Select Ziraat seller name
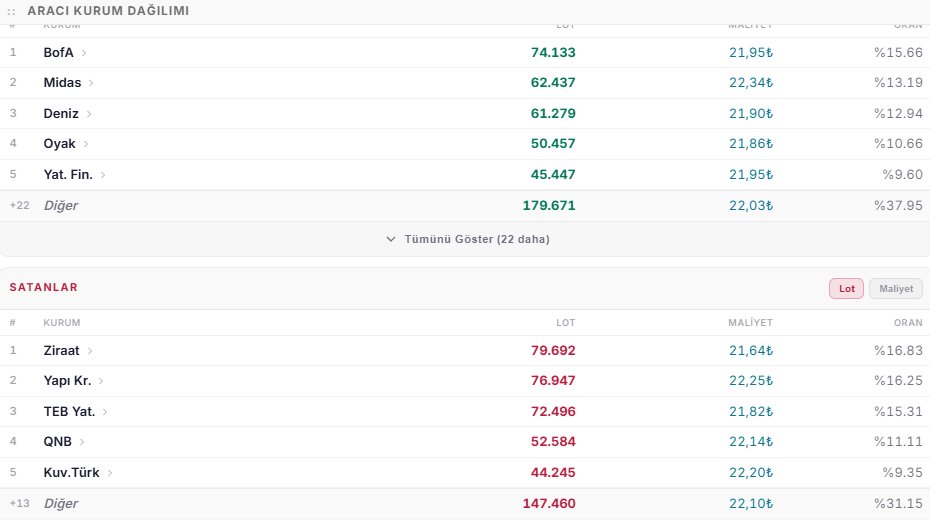 point(61,350)
